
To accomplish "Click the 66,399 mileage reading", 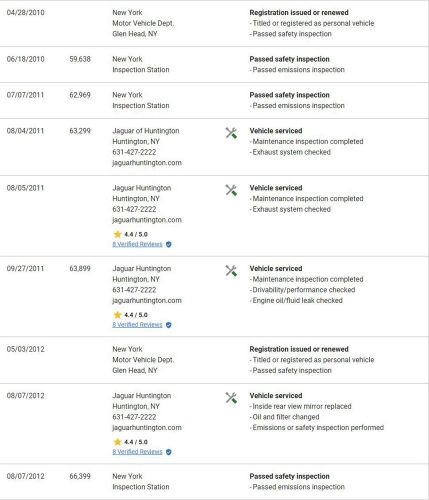I will [80, 476].
